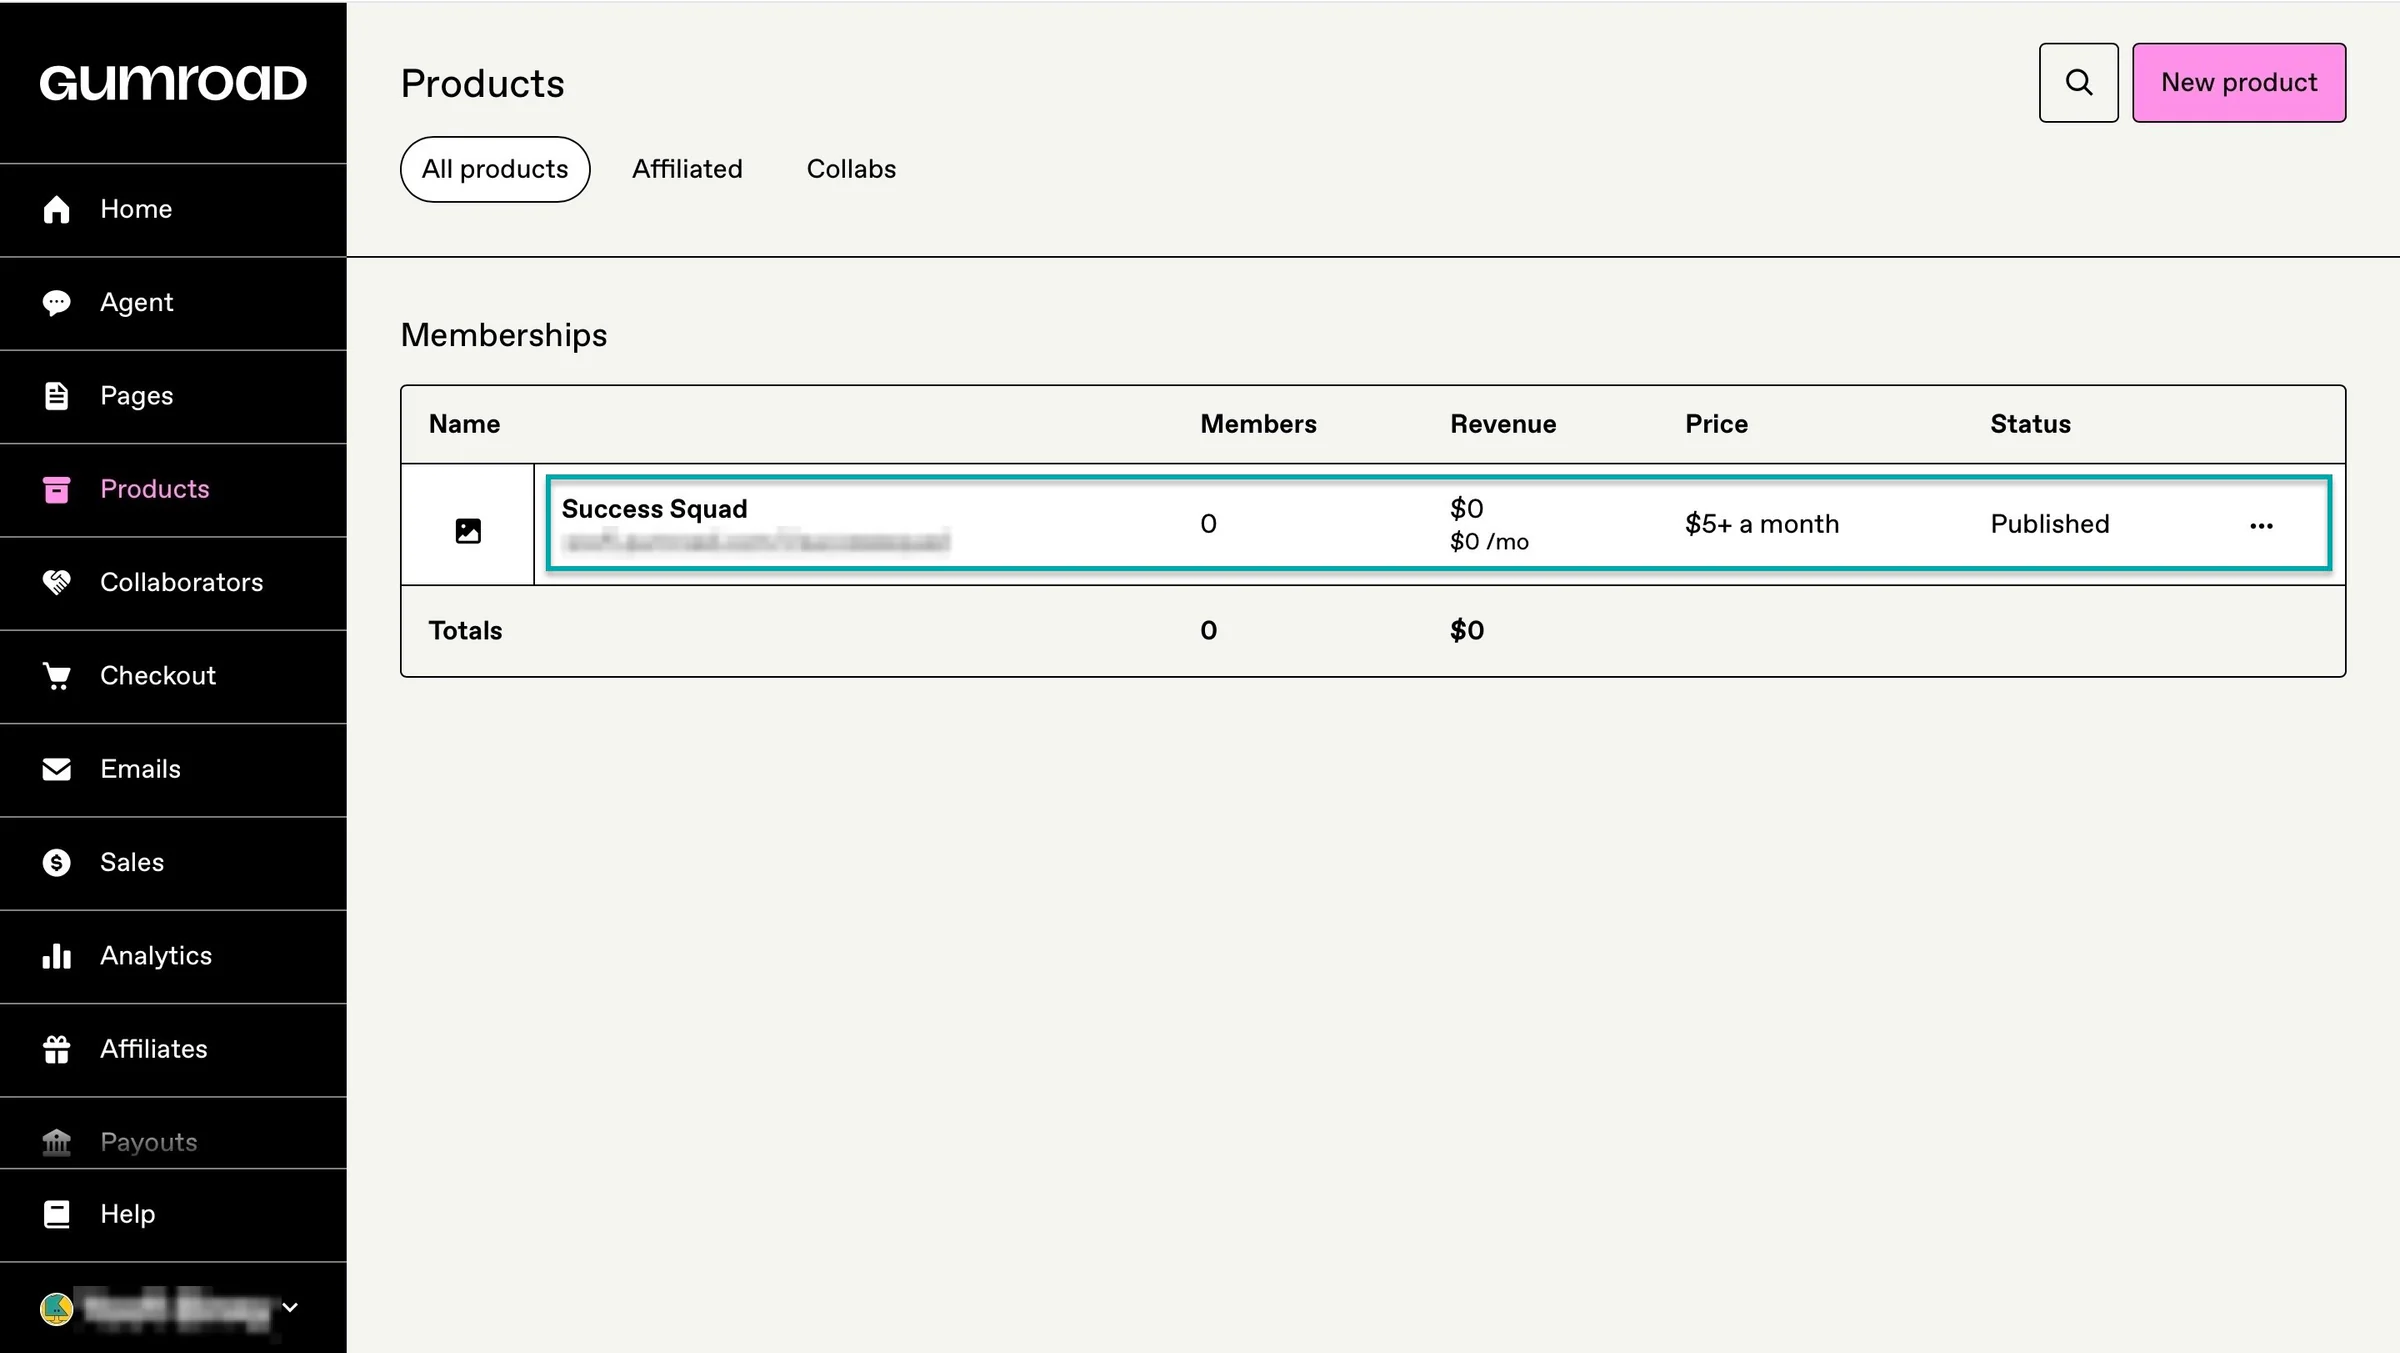Open Agent from the sidebar
The width and height of the screenshot is (2400, 1353).
point(173,302)
